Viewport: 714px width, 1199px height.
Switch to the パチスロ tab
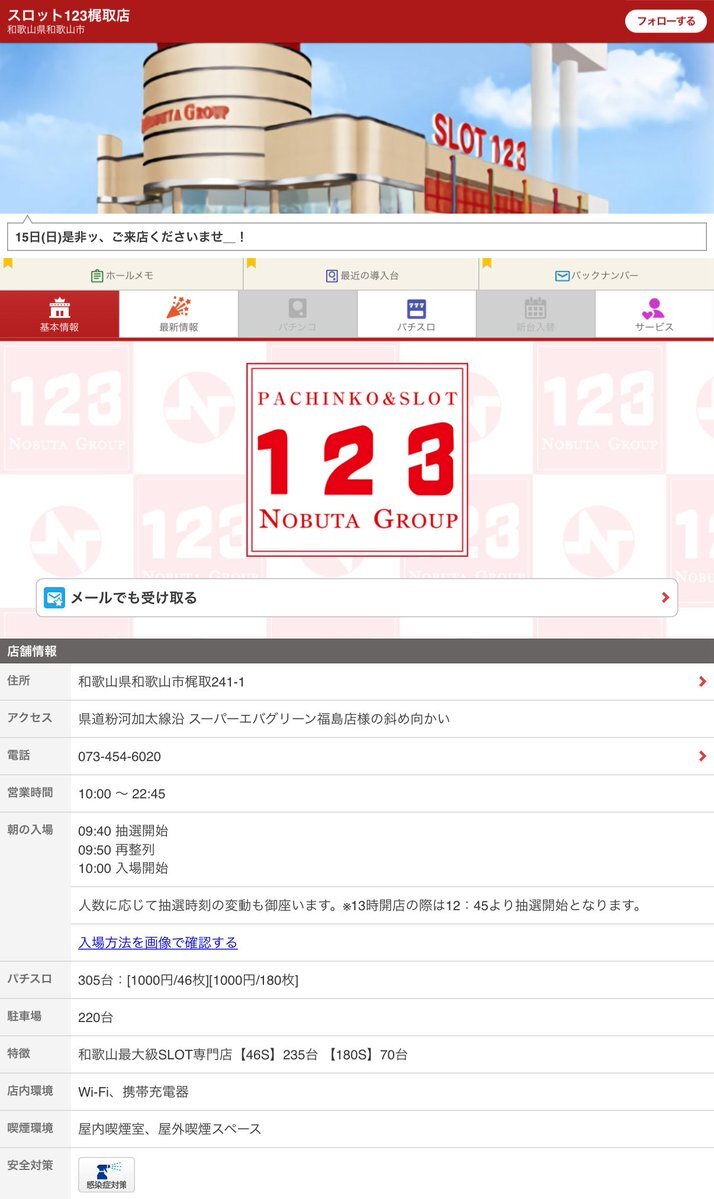point(417,314)
